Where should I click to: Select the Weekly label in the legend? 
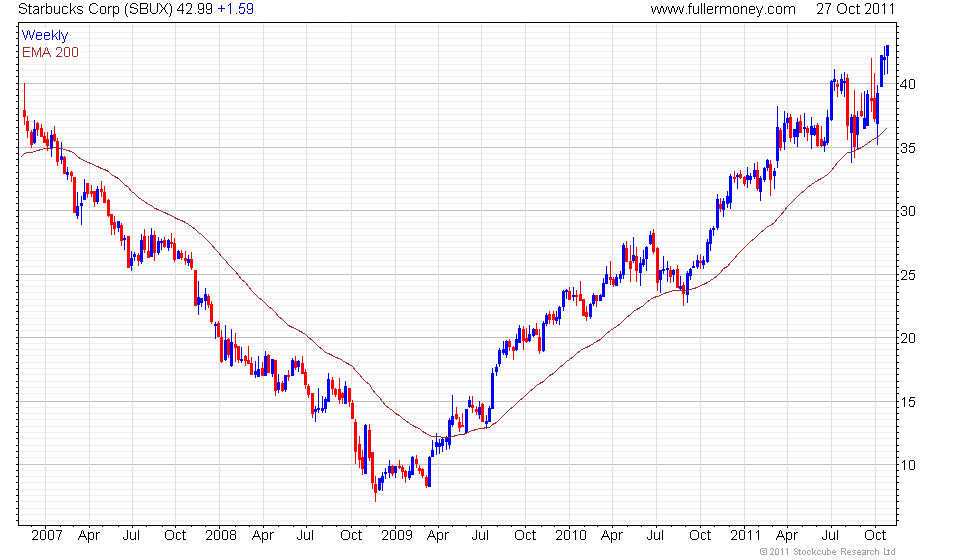pos(45,36)
